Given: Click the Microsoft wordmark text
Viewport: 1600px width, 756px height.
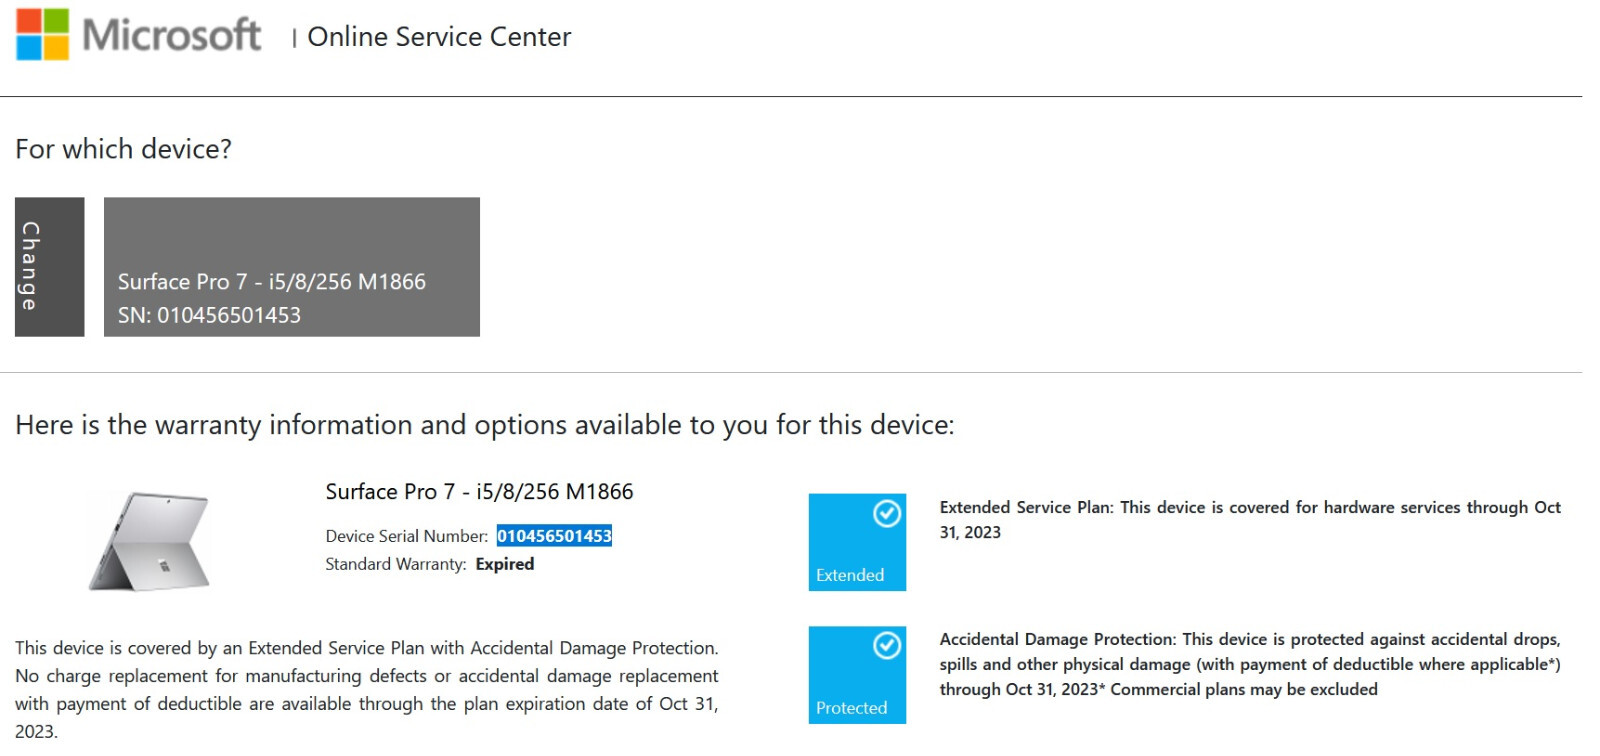Looking at the screenshot, I should click(x=171, y=36).
